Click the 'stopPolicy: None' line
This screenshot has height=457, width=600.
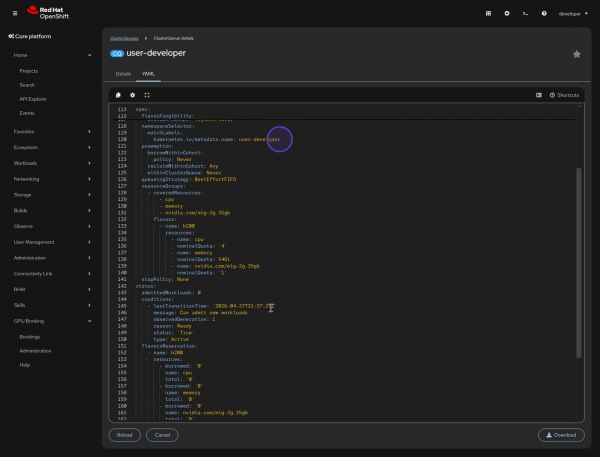[x=165, y=279]
